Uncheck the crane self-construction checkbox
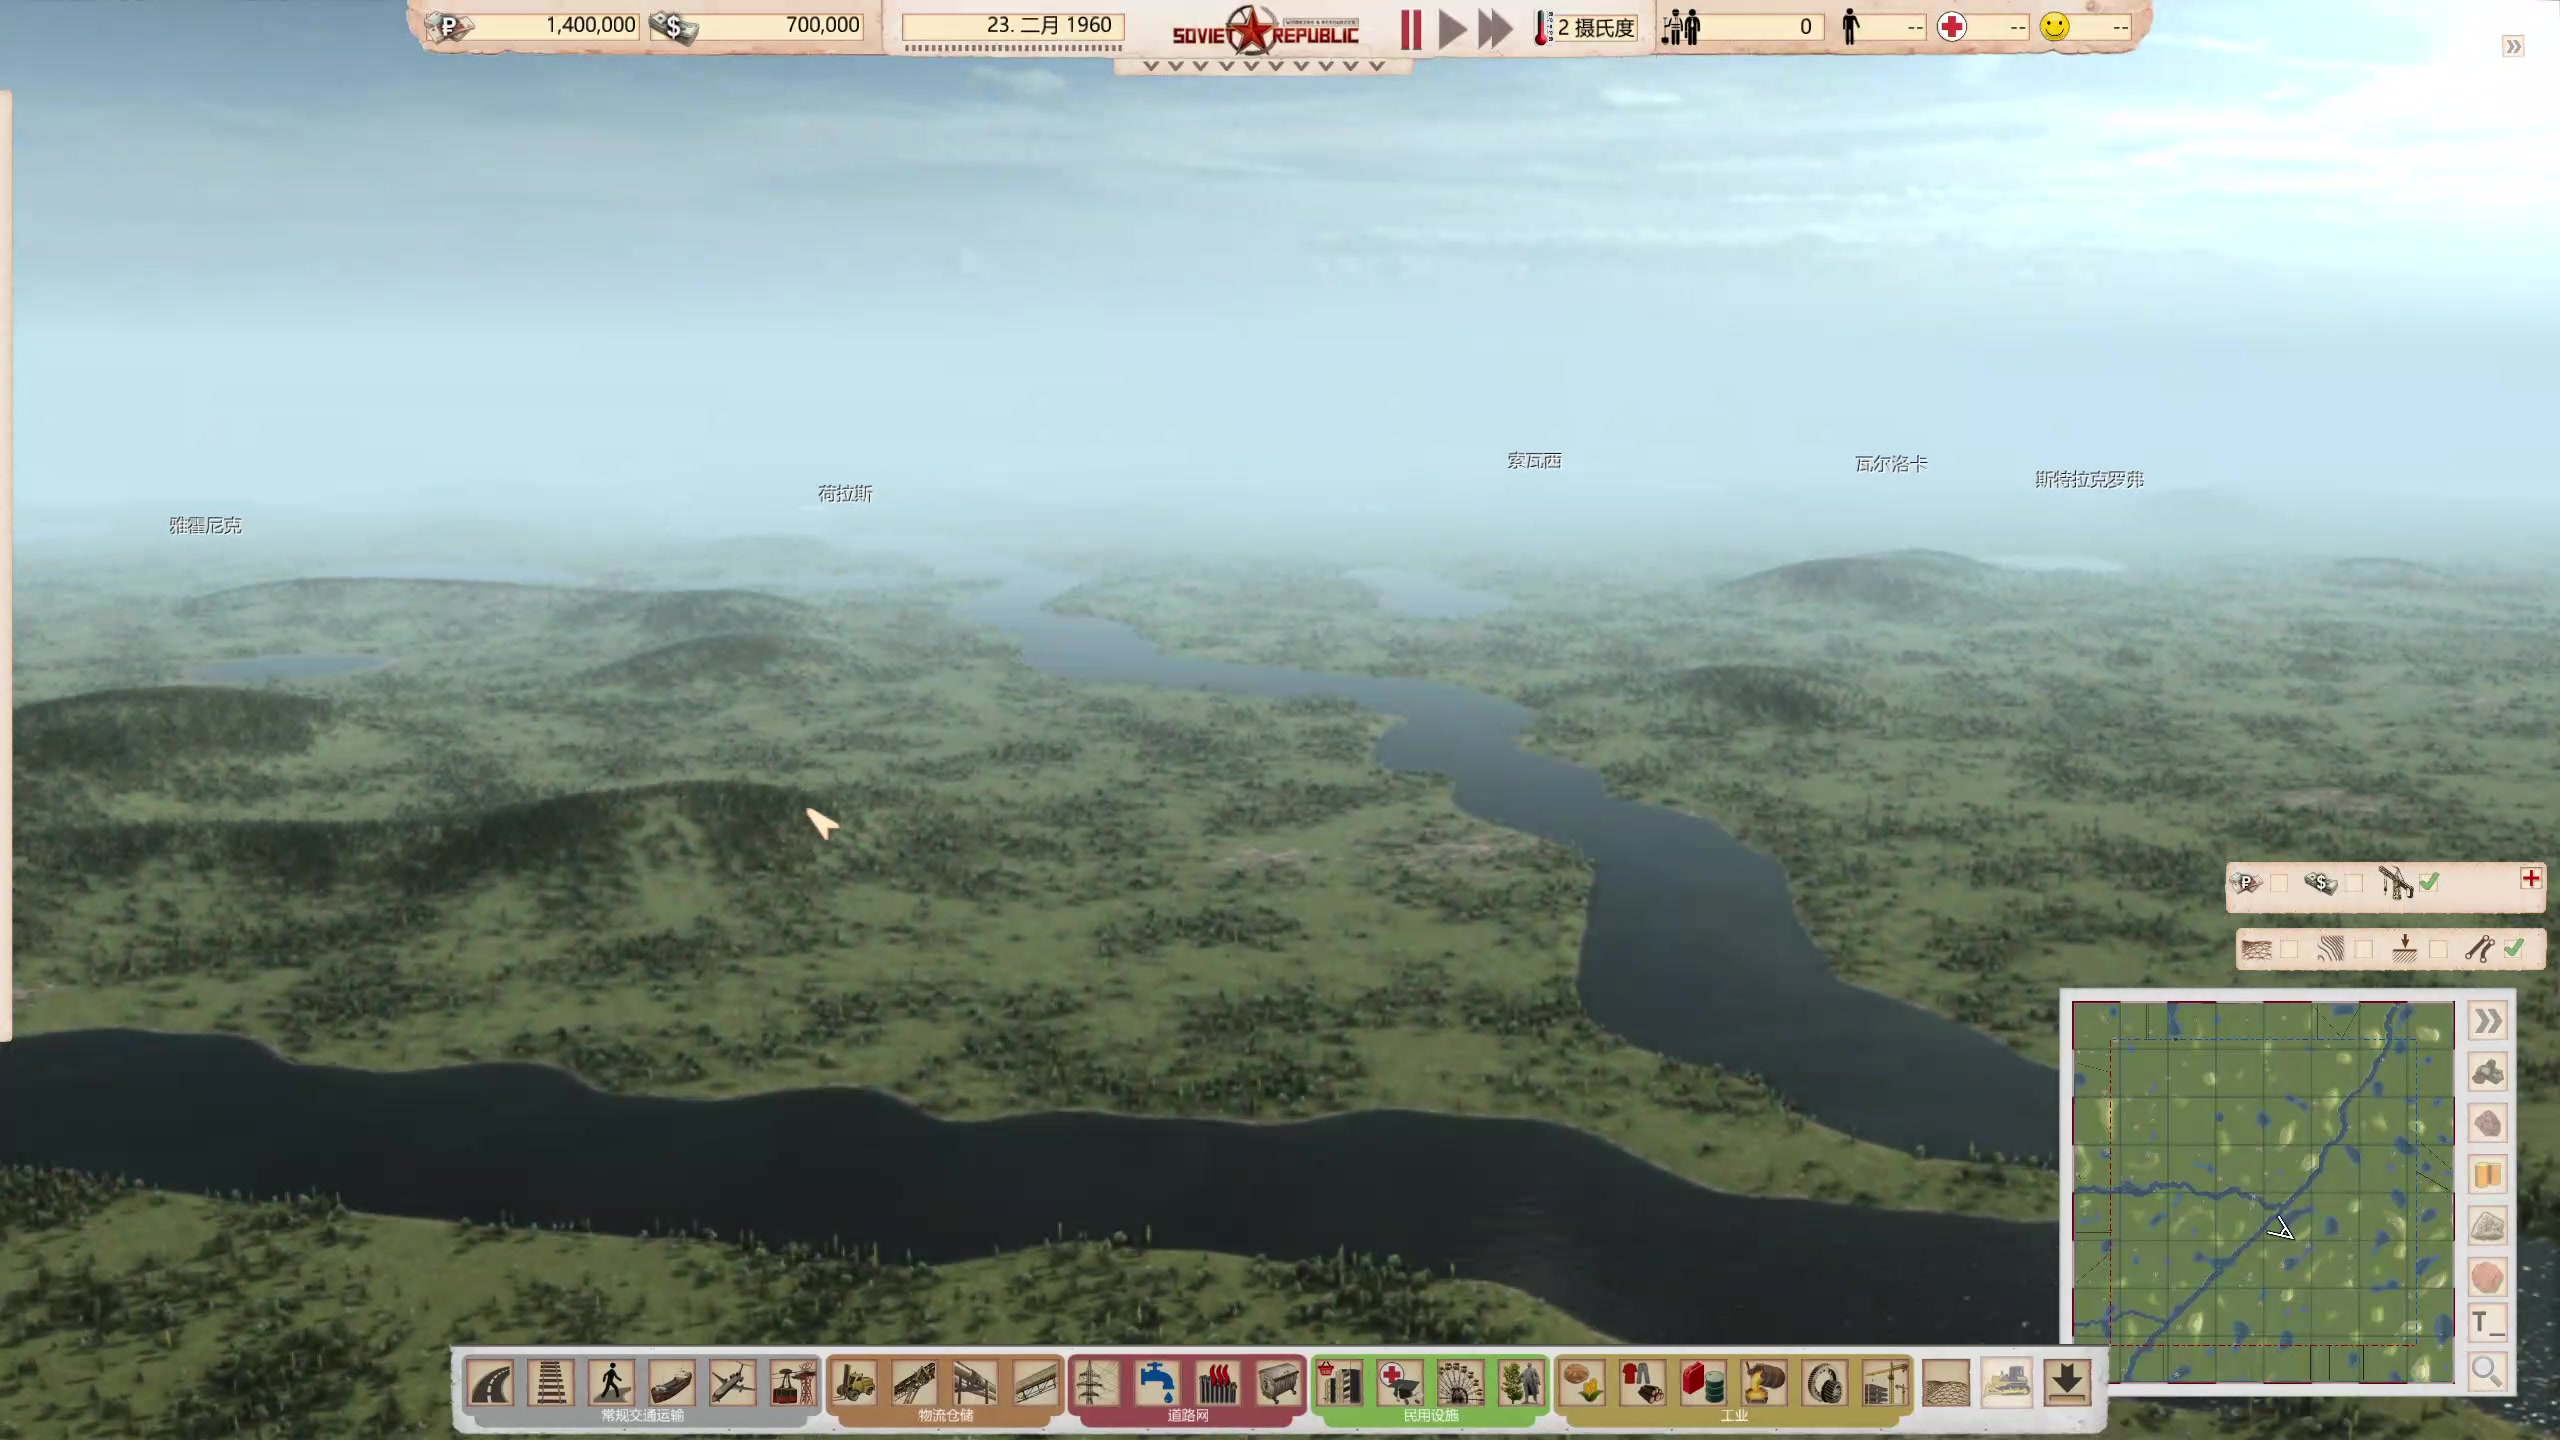The width and height of the screenshot is (2560, 1440). click(2429, 882)
